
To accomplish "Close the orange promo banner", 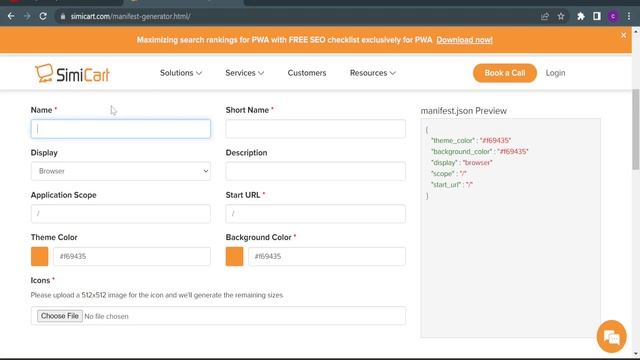I will click(x=623, y=36).
